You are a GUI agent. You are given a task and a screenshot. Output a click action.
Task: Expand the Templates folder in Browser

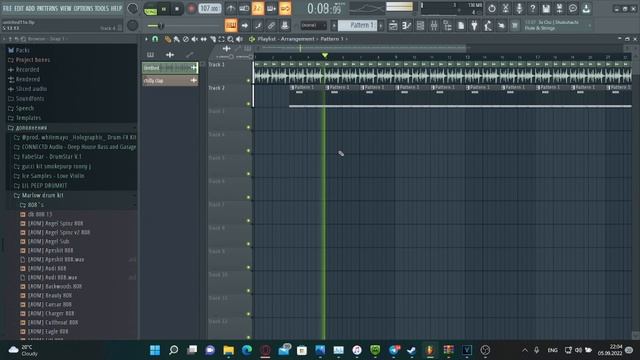coord(28,118)
